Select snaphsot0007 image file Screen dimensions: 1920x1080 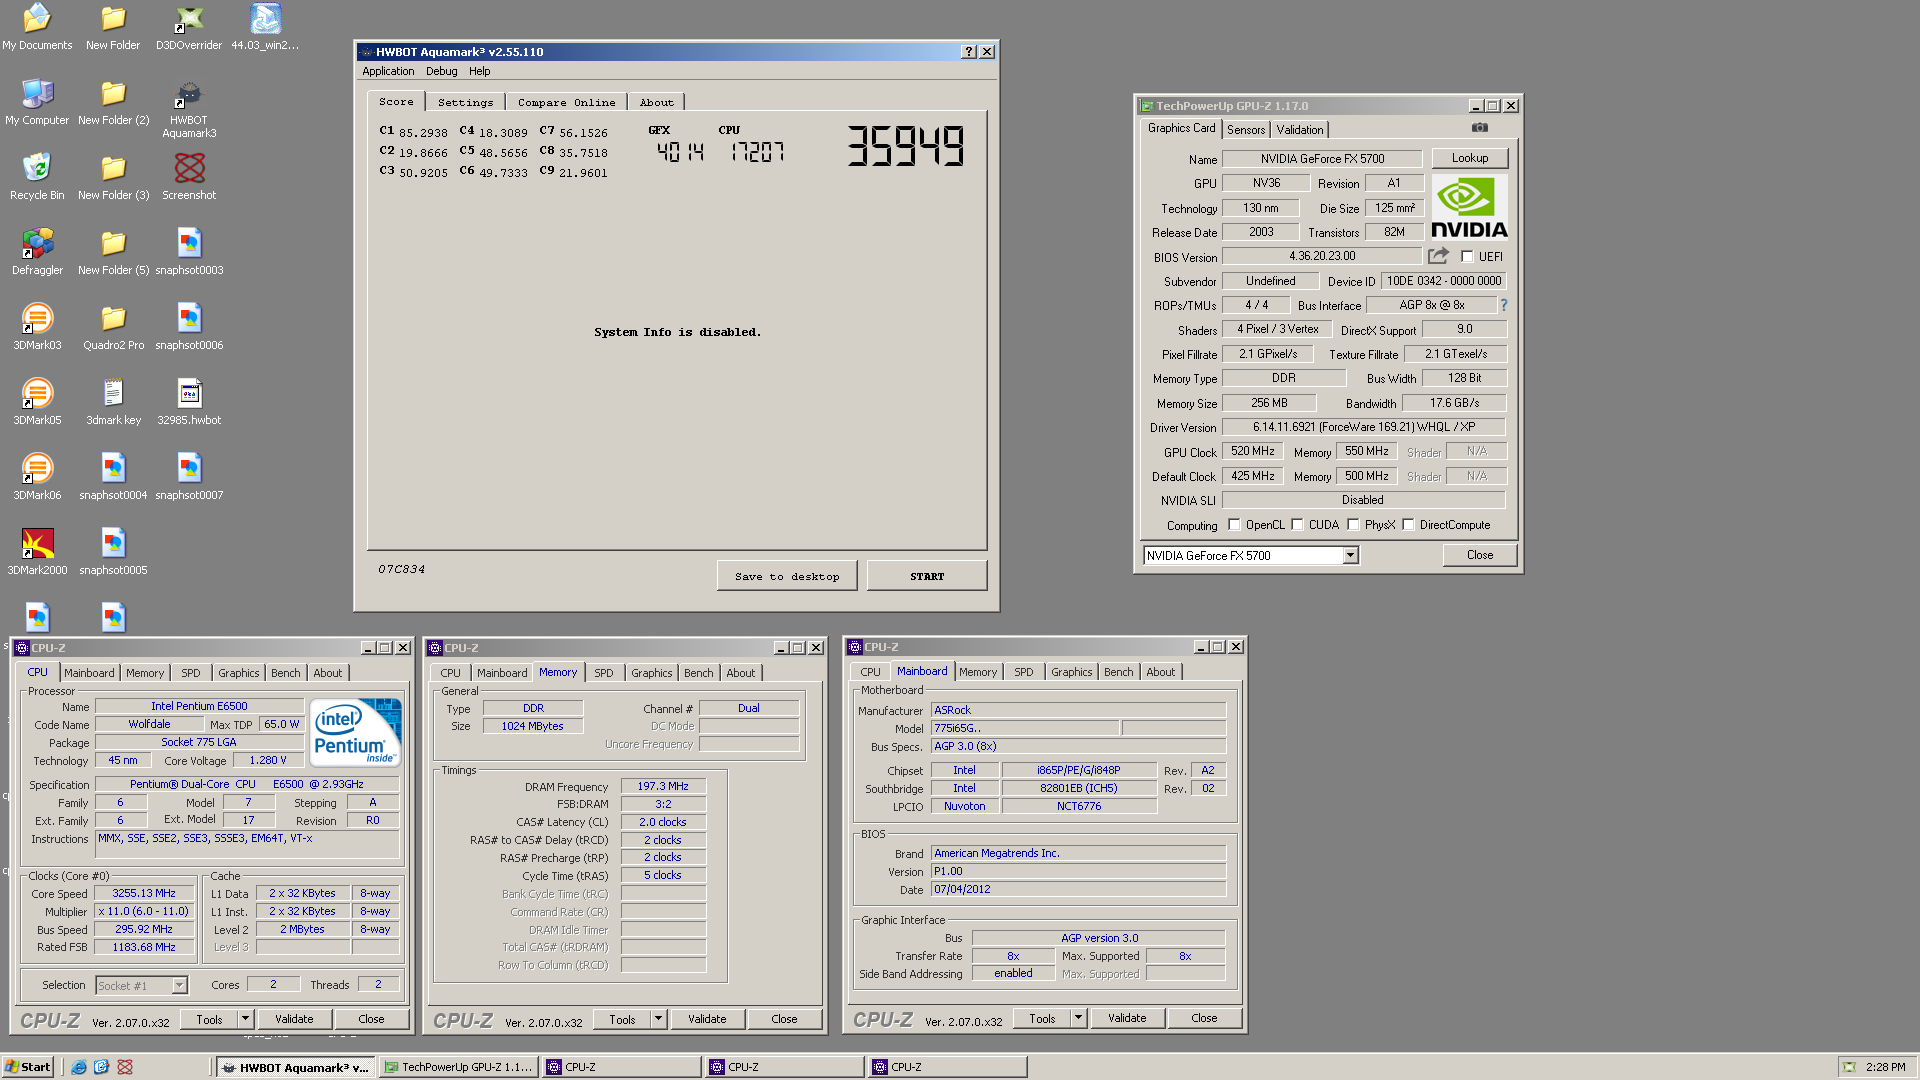pyautogui.click(x=189, y=477)
